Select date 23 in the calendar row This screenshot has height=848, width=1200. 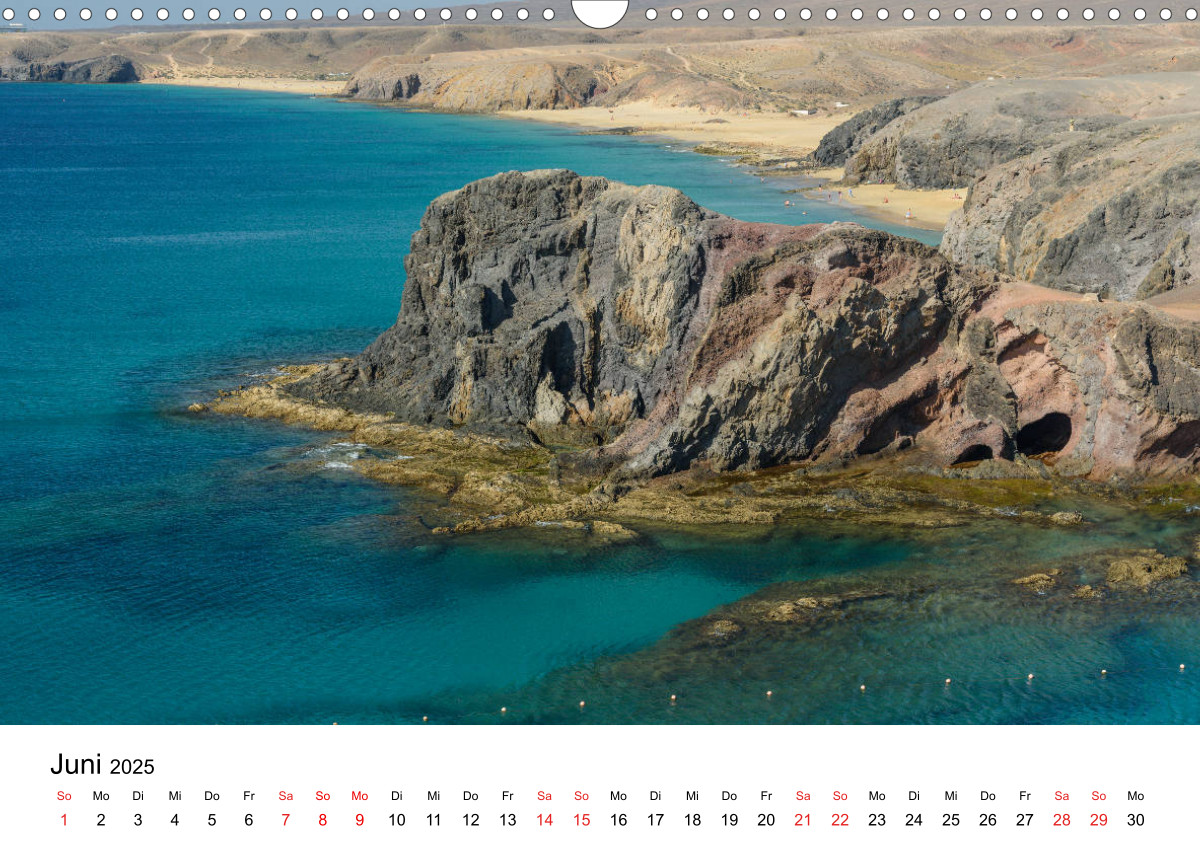pos(877,820)
